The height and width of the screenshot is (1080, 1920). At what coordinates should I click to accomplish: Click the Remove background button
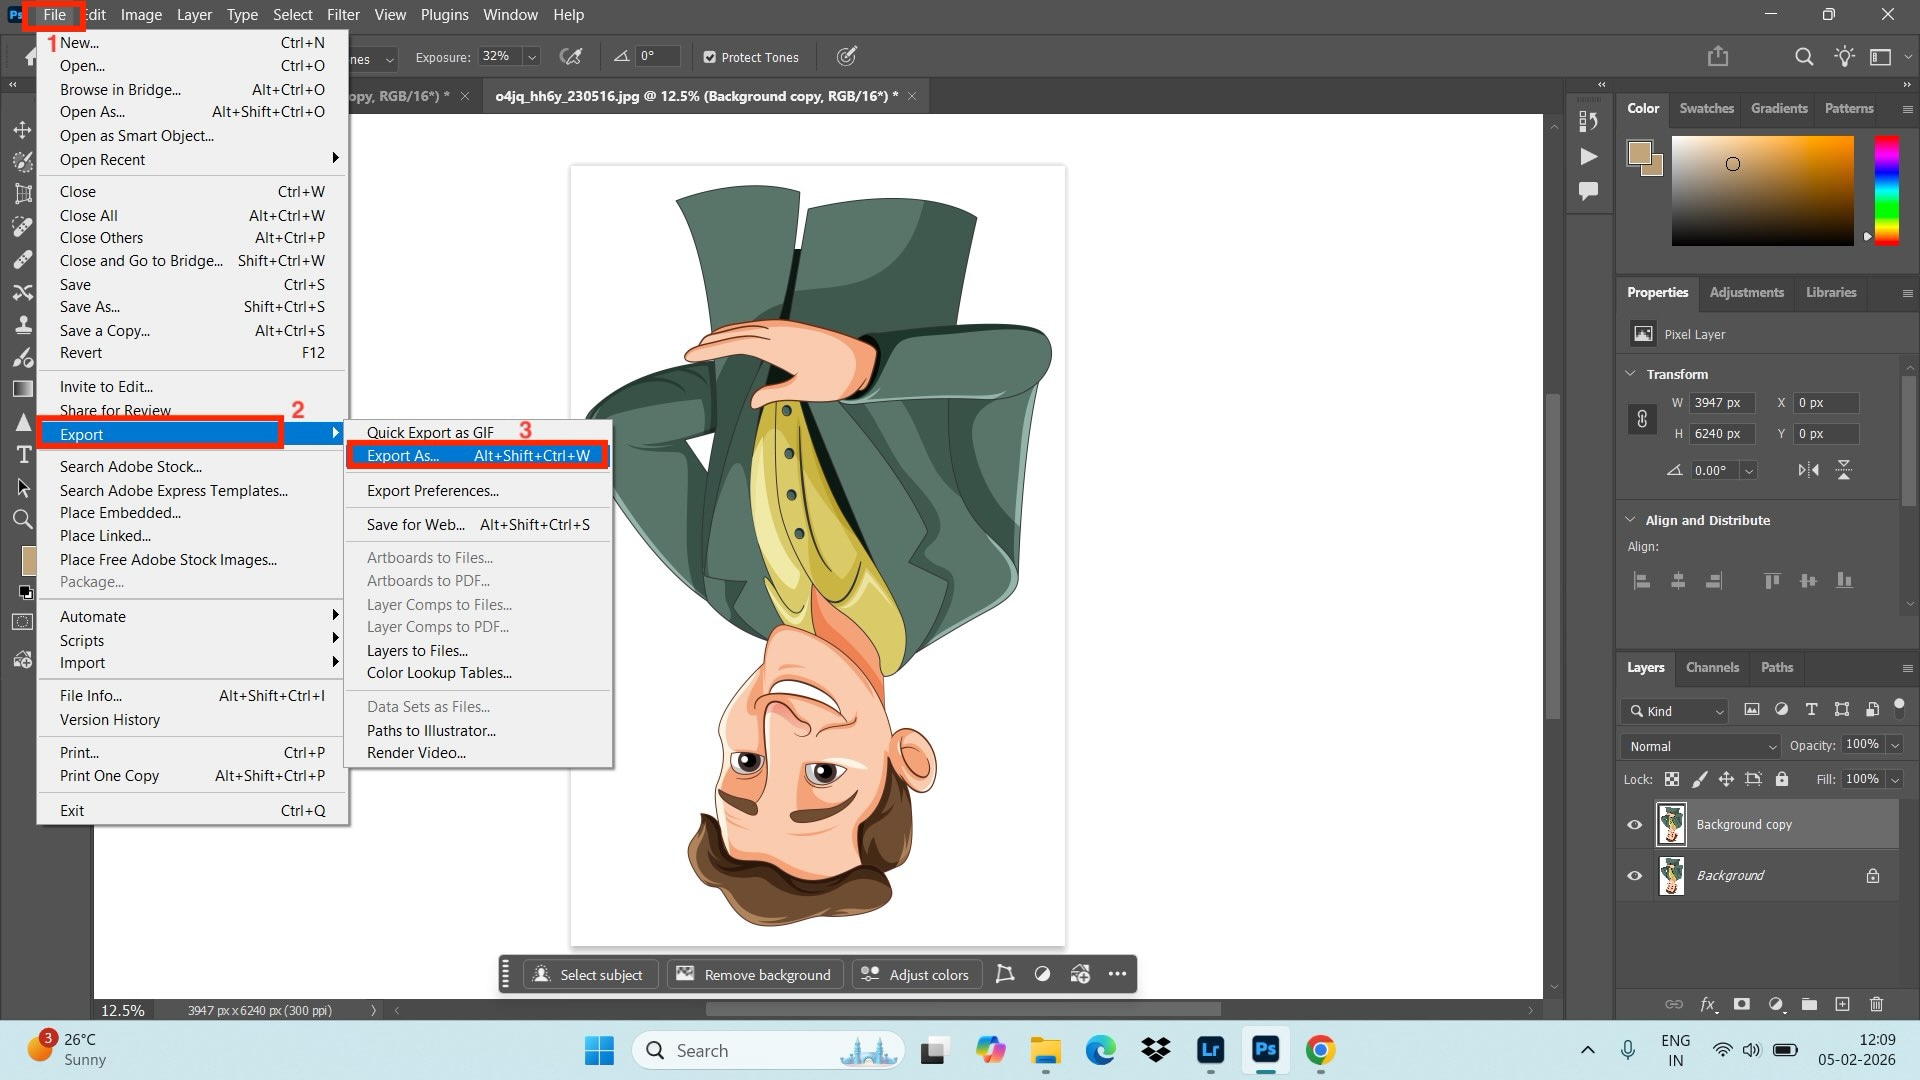pyautogui.click(x=754, y=974)
